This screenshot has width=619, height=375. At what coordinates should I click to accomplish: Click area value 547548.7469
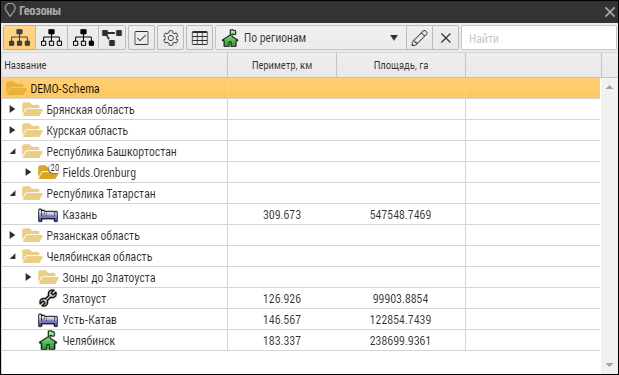coord(401,215)
